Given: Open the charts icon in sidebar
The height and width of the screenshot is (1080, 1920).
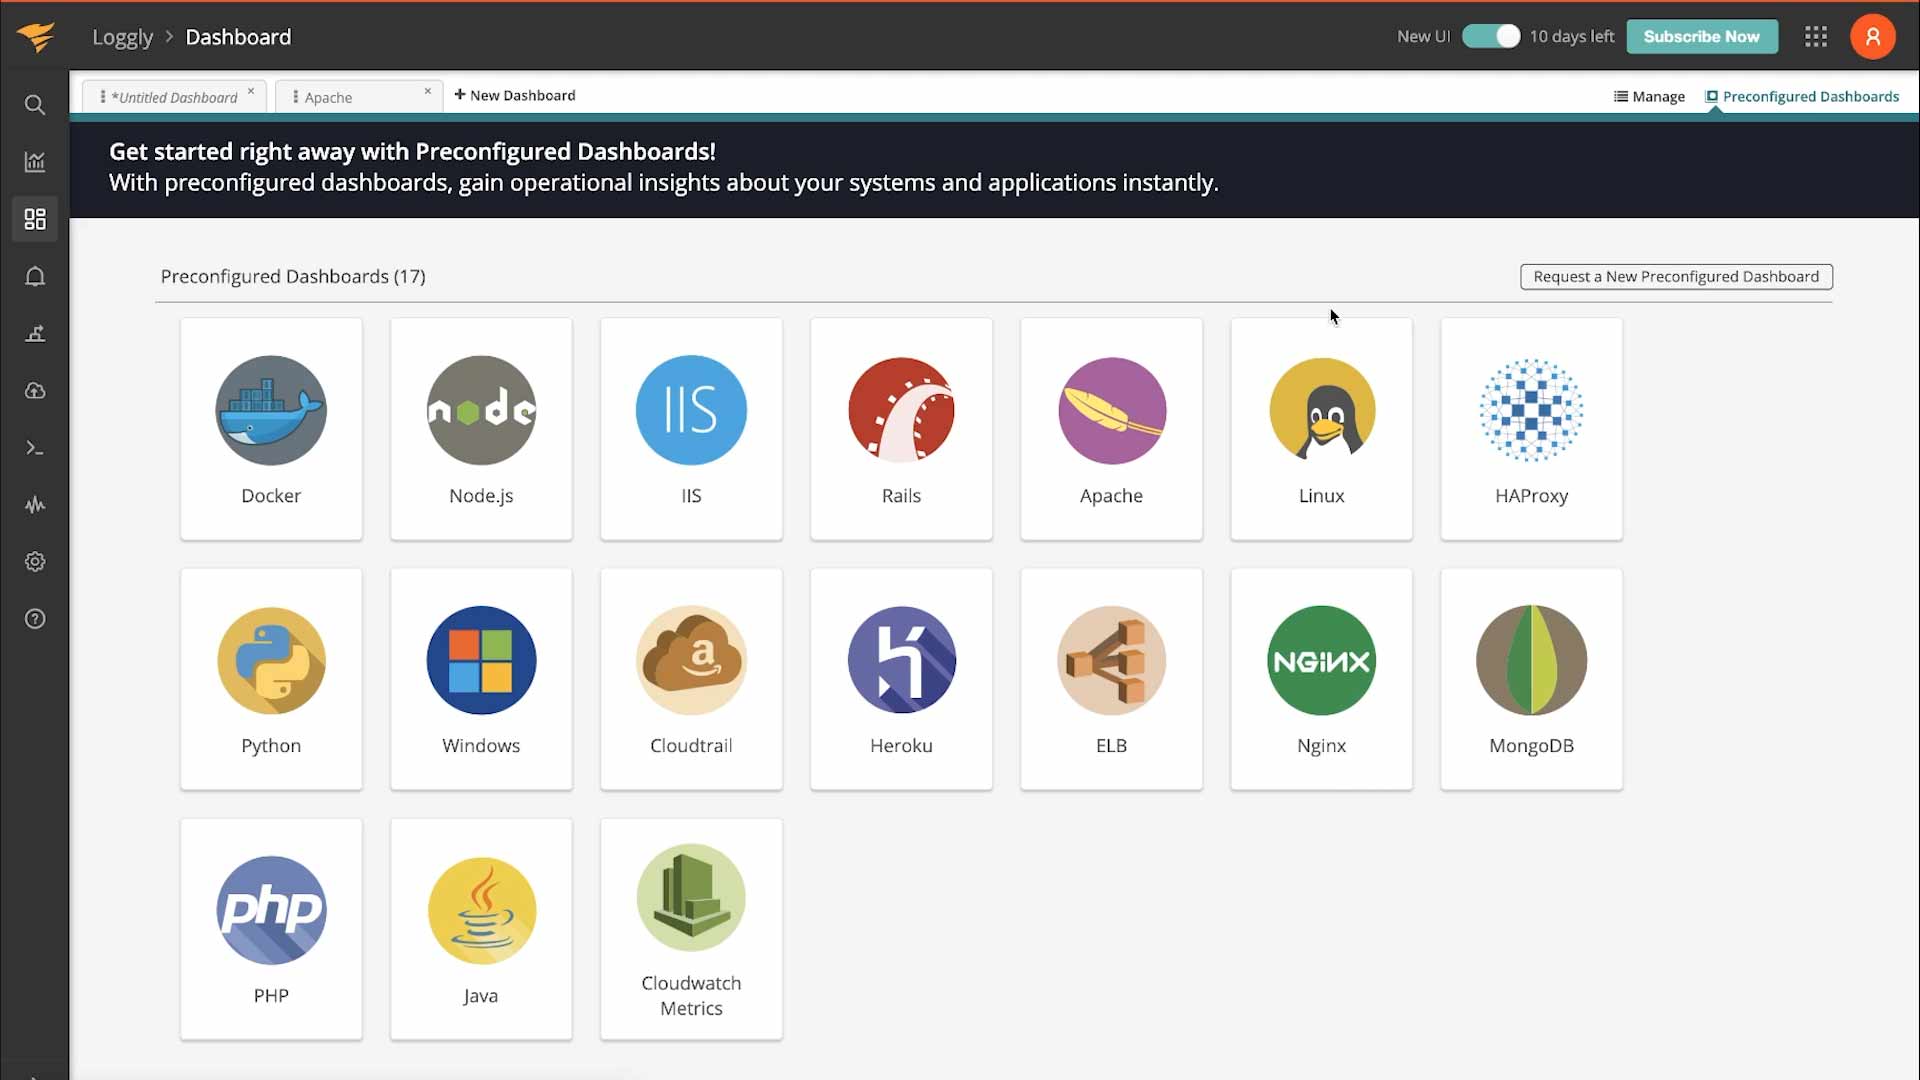Looking at the screenshot, I should 35,162.
